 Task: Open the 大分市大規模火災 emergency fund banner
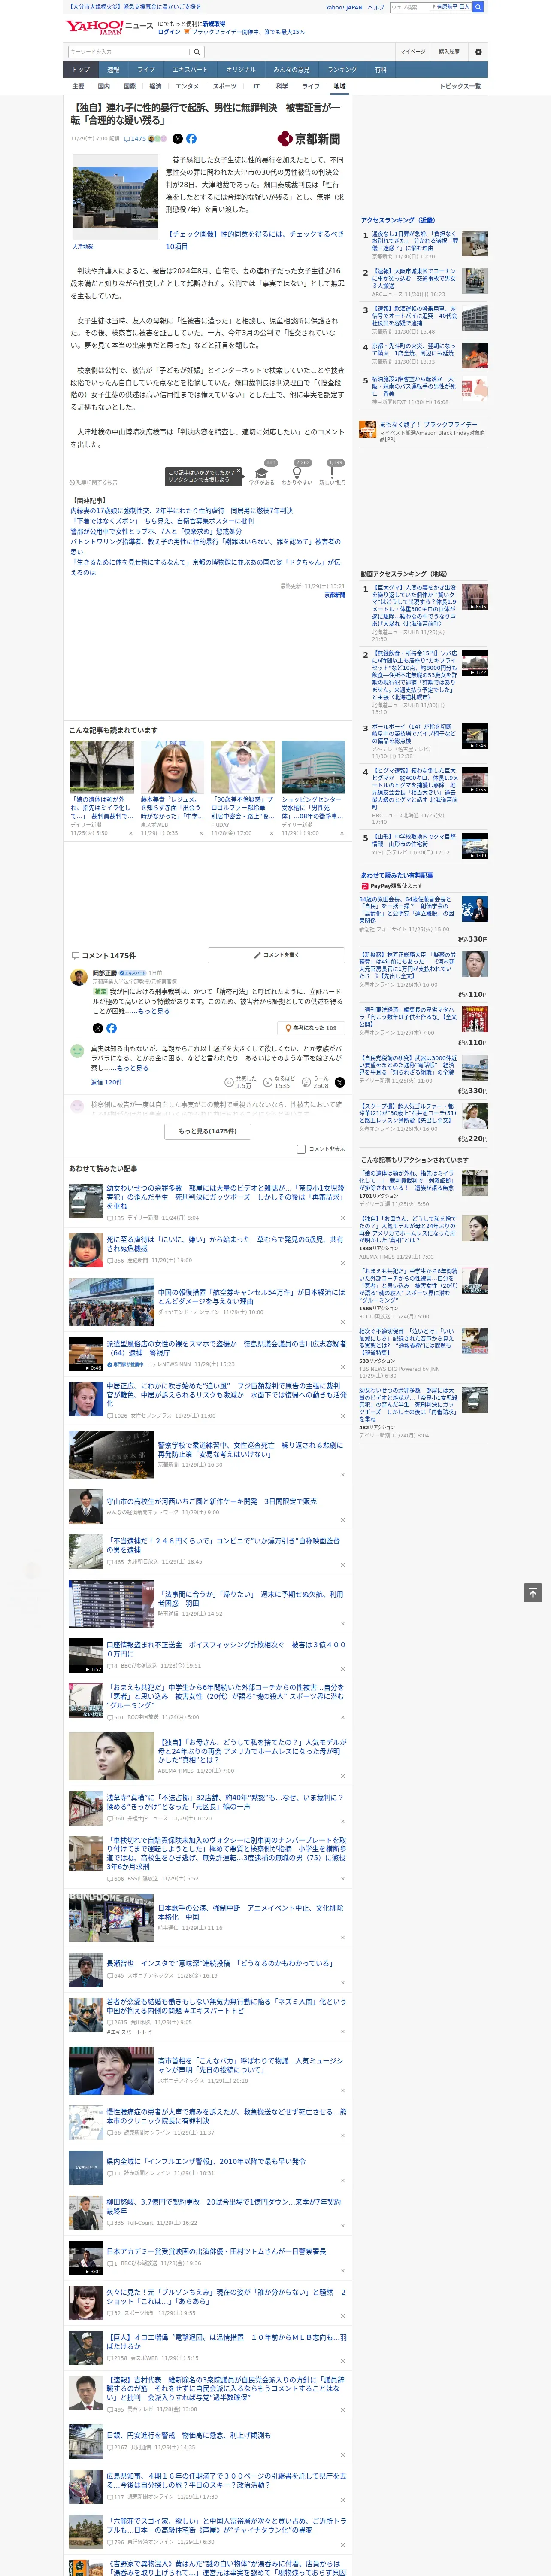133,7
